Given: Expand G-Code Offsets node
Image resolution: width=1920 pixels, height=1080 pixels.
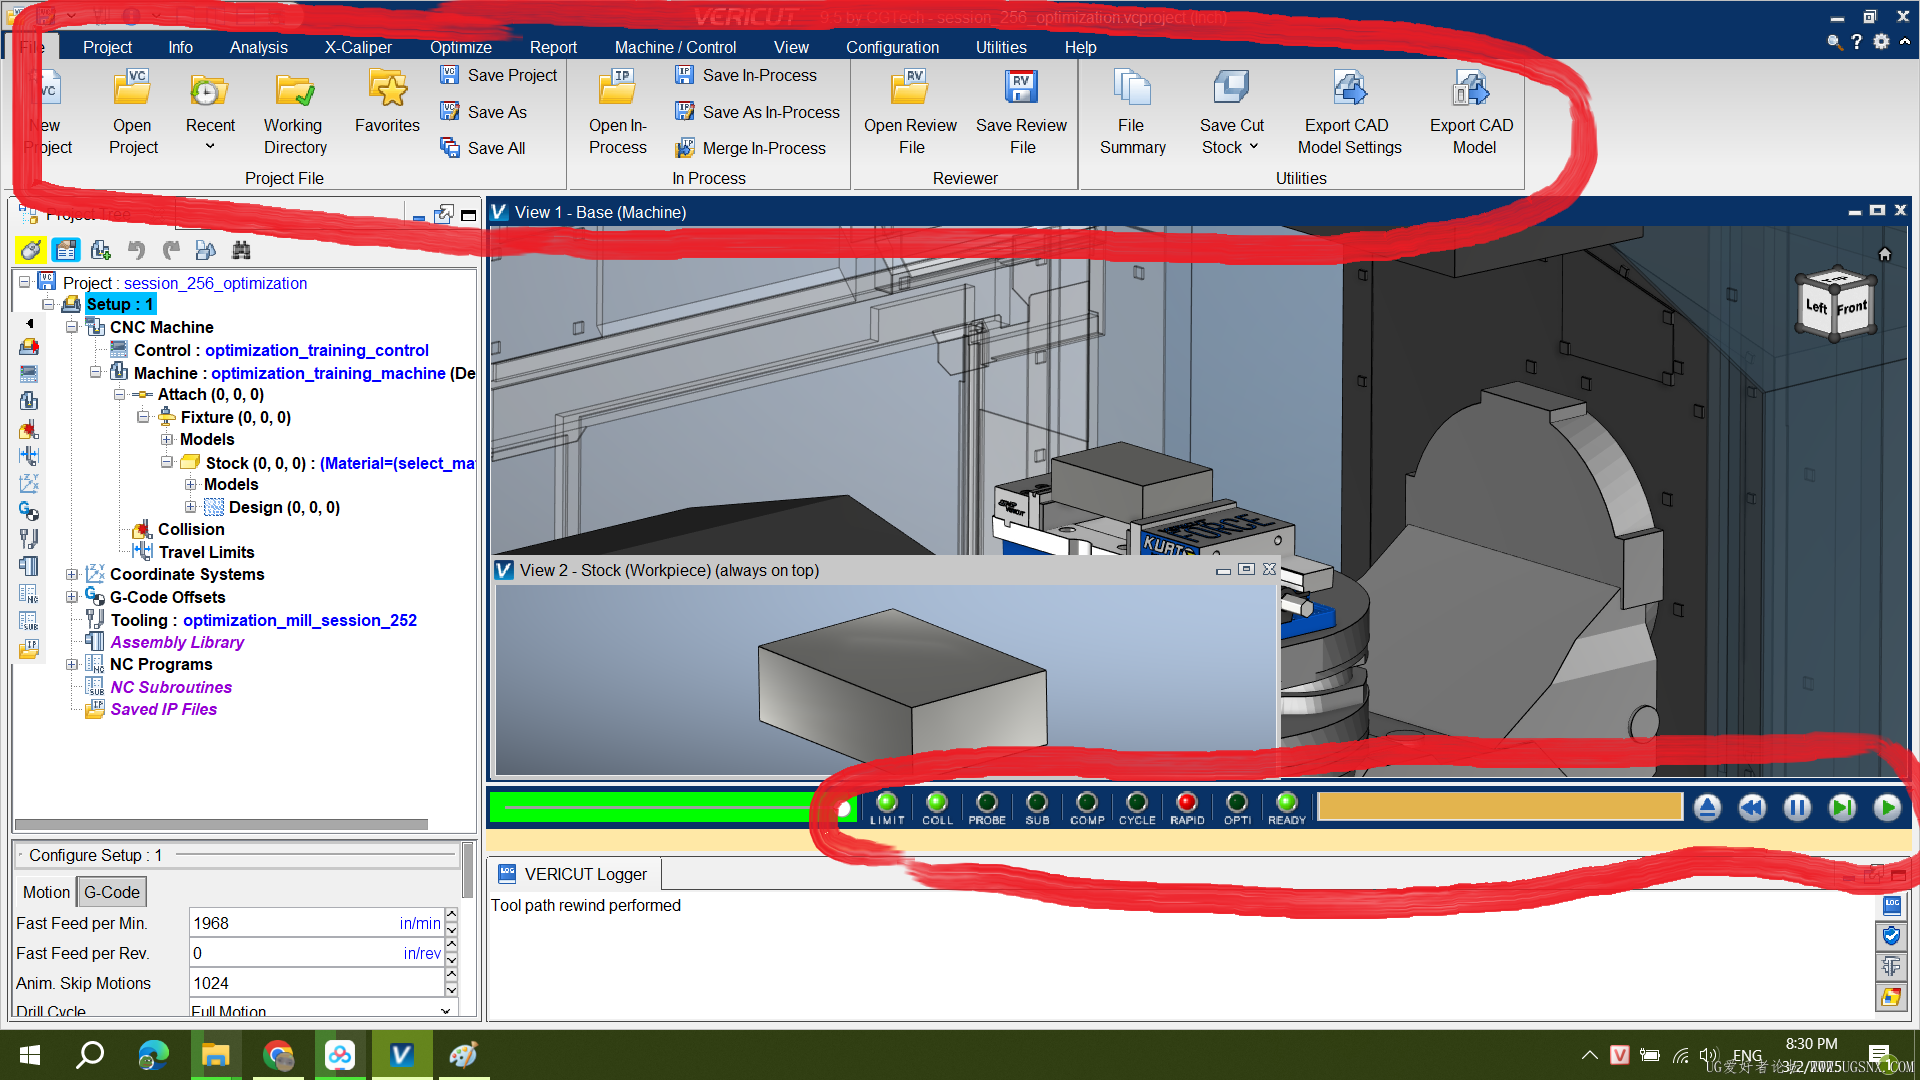Looking at the screenshot, I should [71, 597].
